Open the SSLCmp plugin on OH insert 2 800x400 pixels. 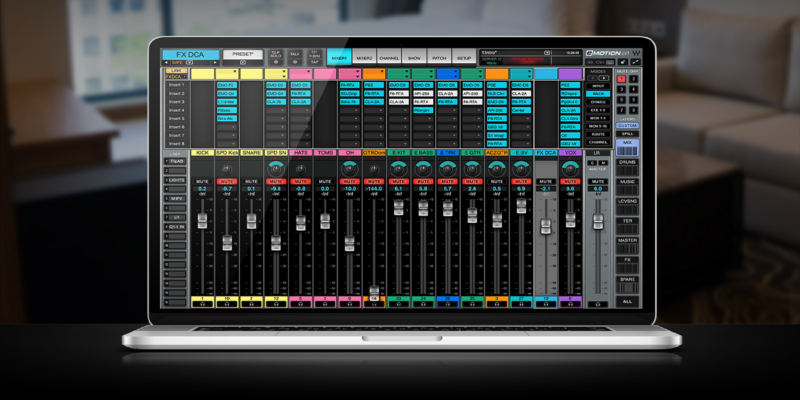click(x=349, y=93)
